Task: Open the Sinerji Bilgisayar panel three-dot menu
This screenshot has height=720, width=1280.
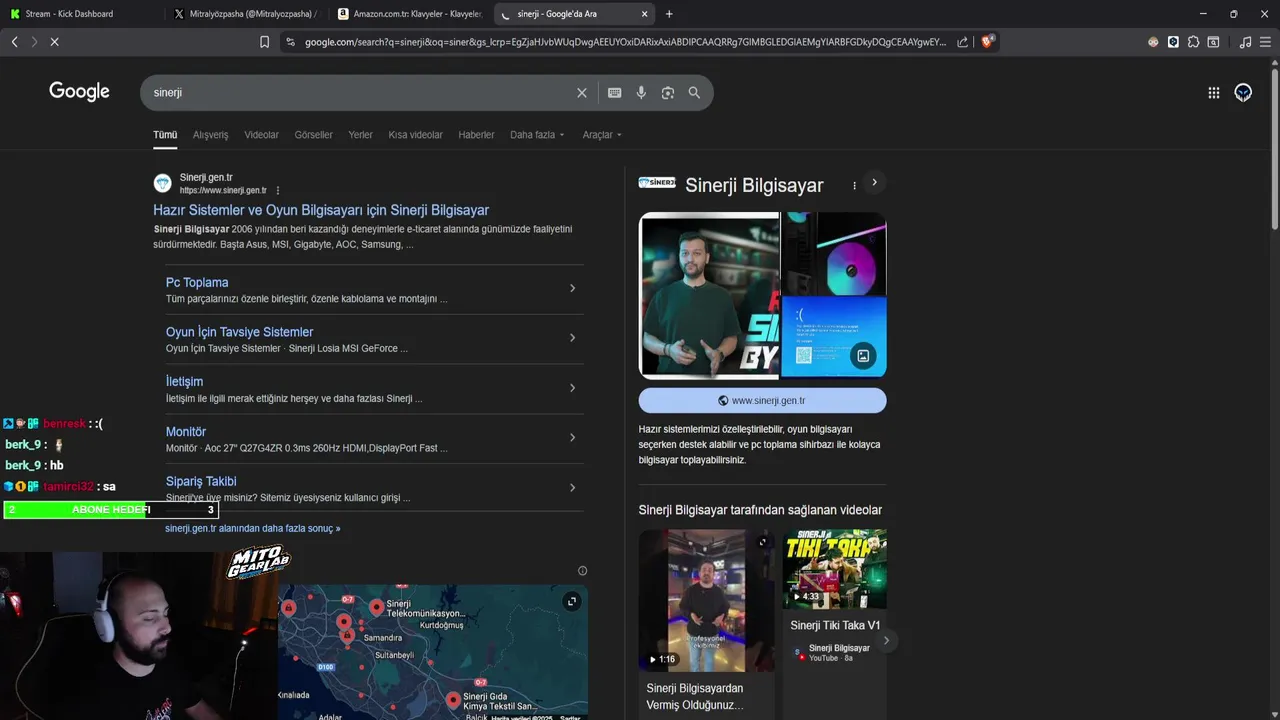Action: point(854,185)
